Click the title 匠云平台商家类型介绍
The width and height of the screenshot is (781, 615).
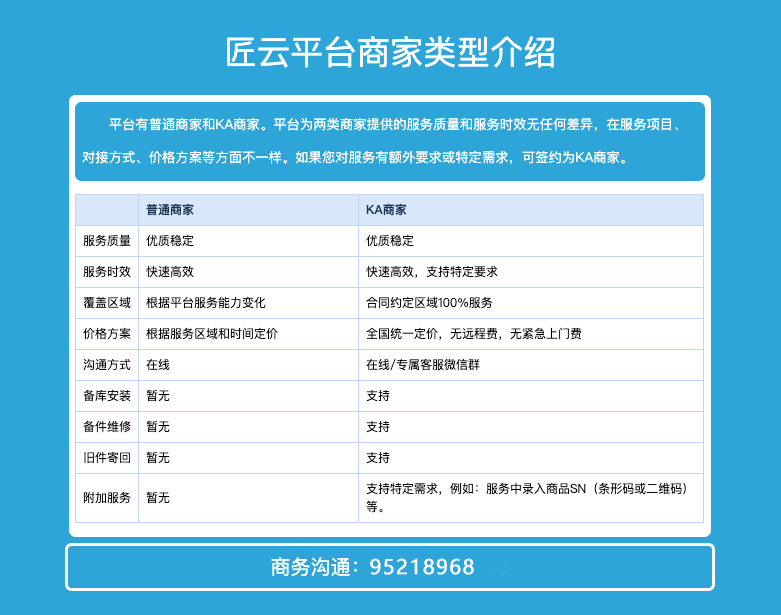point(390,52)
